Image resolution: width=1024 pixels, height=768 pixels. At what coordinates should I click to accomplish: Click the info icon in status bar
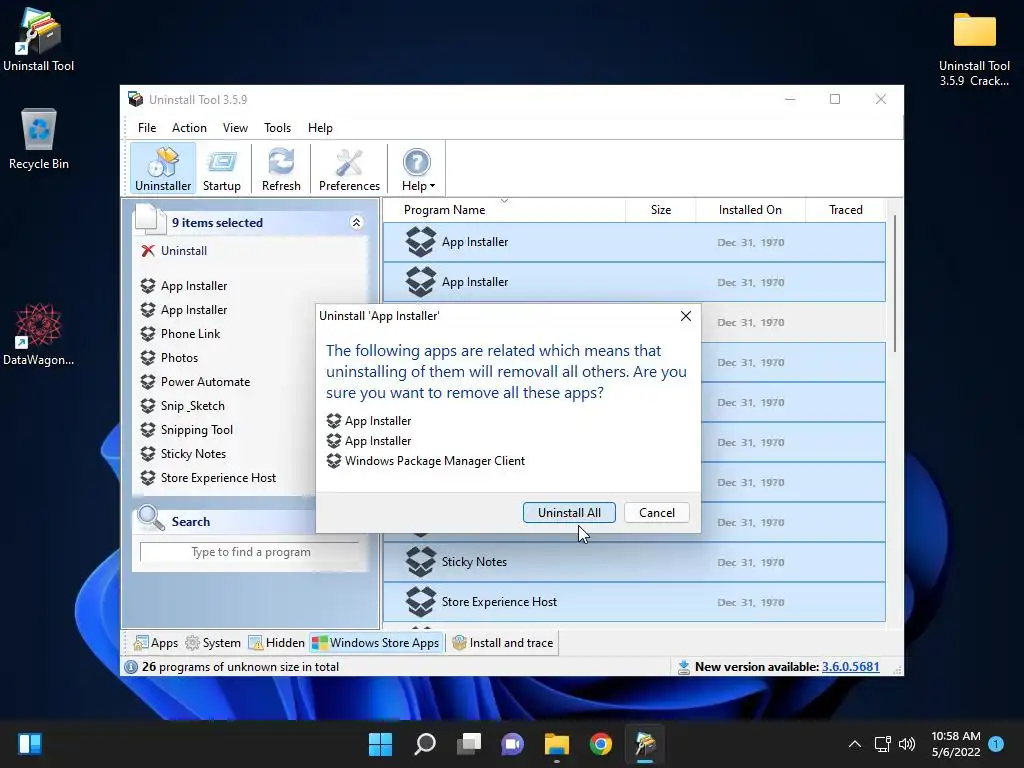[x=131, y=667]
